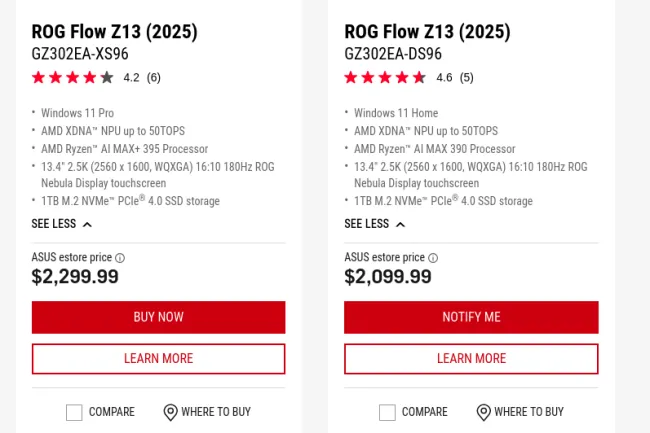This screenshot has height=433, width=650.
Task: Open Where To Buy for XS96 model
Action: [215, 412]
